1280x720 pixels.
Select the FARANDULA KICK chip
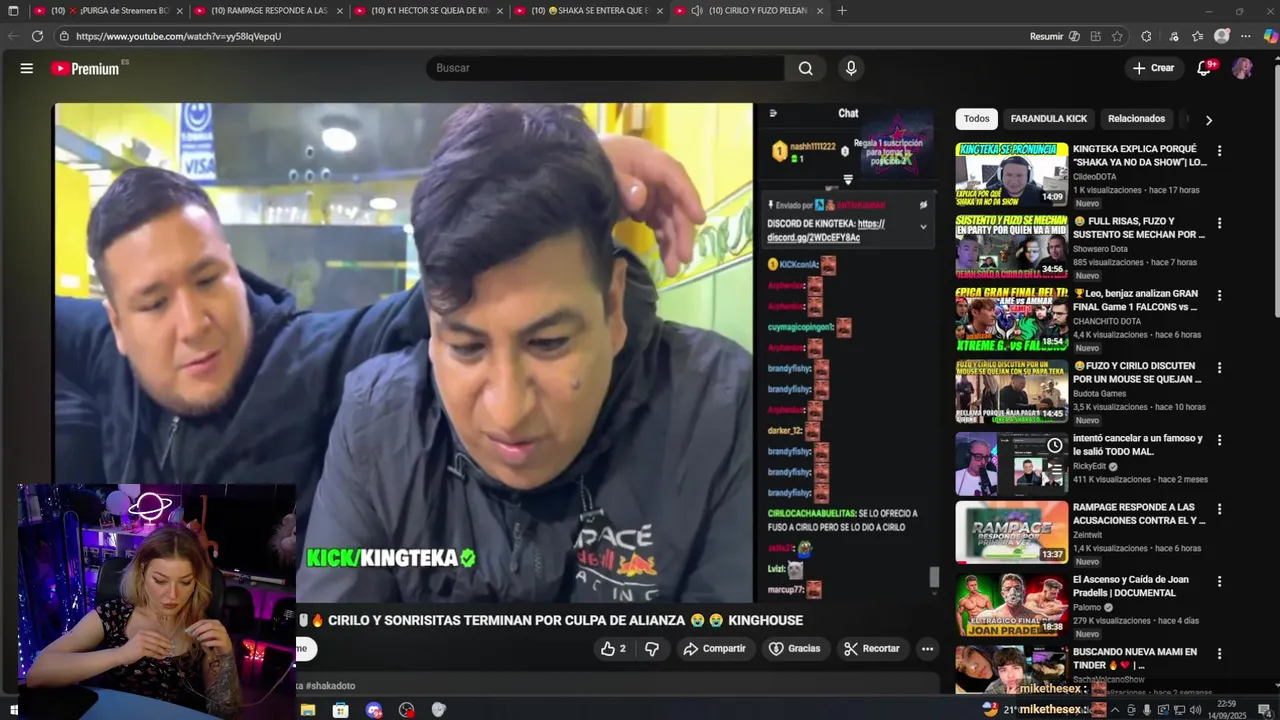coord(1048,119)
